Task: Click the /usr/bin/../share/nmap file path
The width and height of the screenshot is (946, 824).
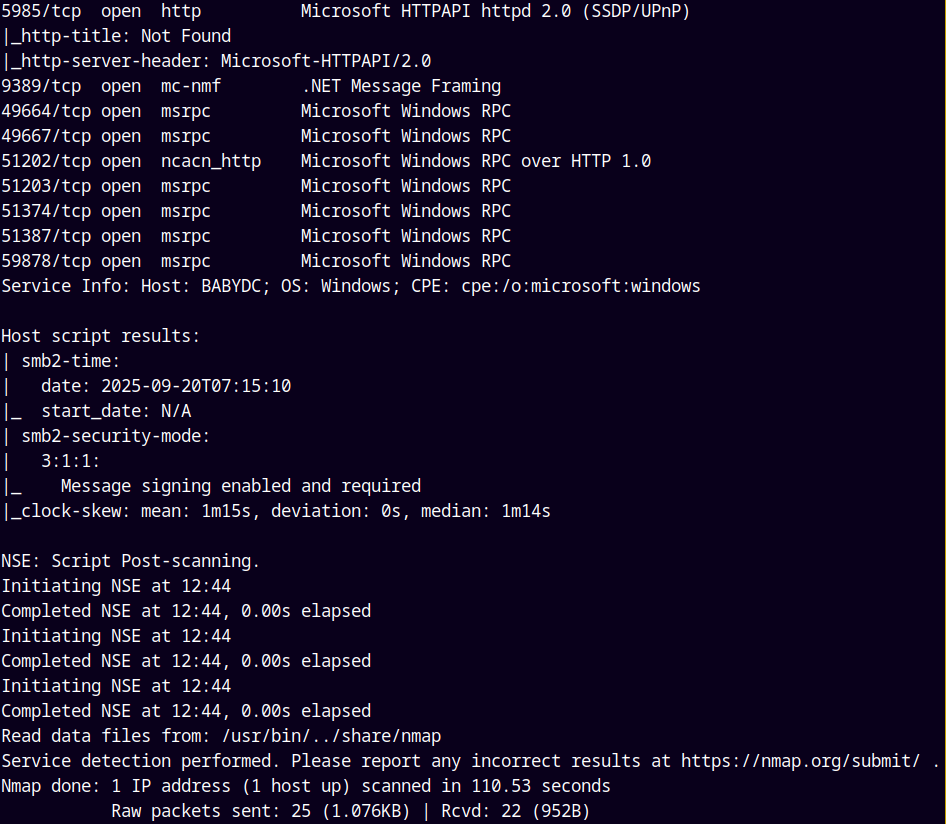Action: (331, 736)
